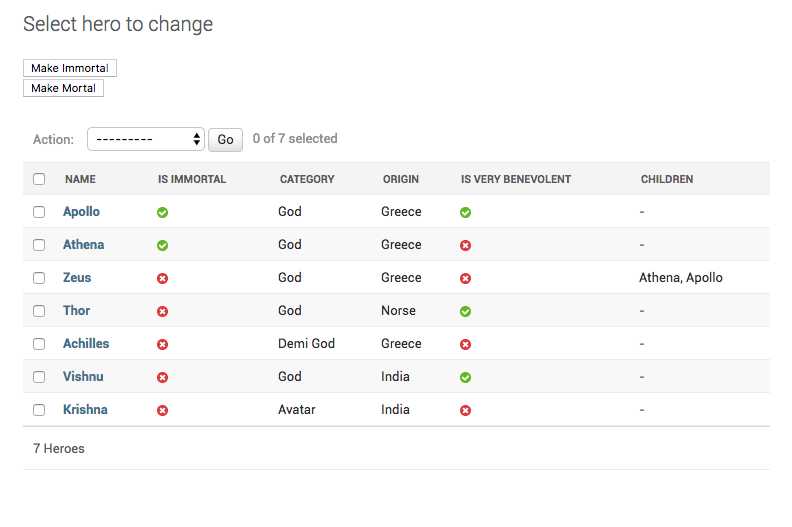Screen dimensions: 792x527
Task: Click Krishna's red Is Very Benevolent icon
Action: tap(465, 410)
